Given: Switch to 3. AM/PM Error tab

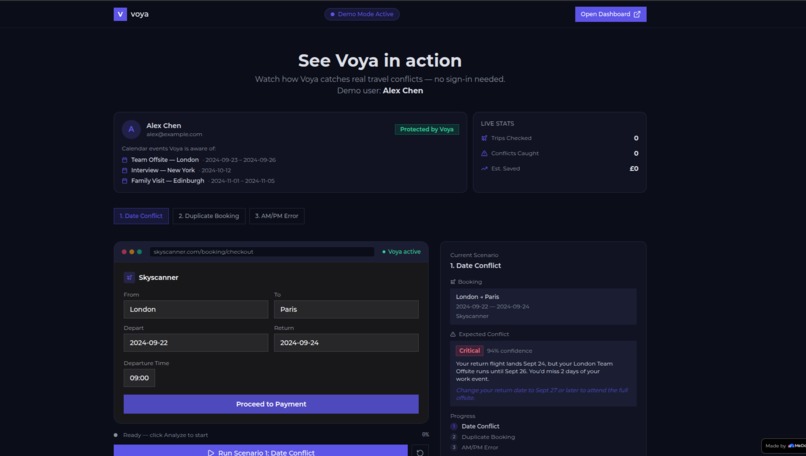Looking at the screenshot, I should [277, 216].
